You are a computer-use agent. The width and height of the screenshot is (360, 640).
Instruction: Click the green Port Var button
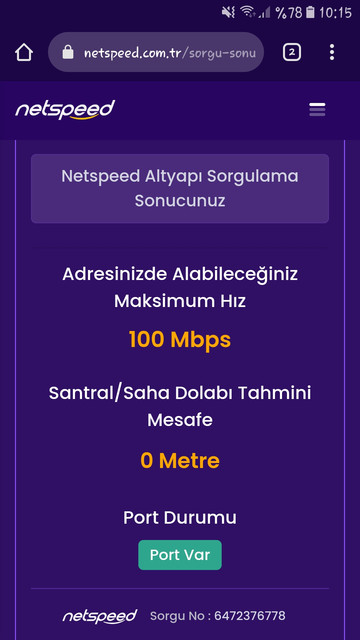180,555
